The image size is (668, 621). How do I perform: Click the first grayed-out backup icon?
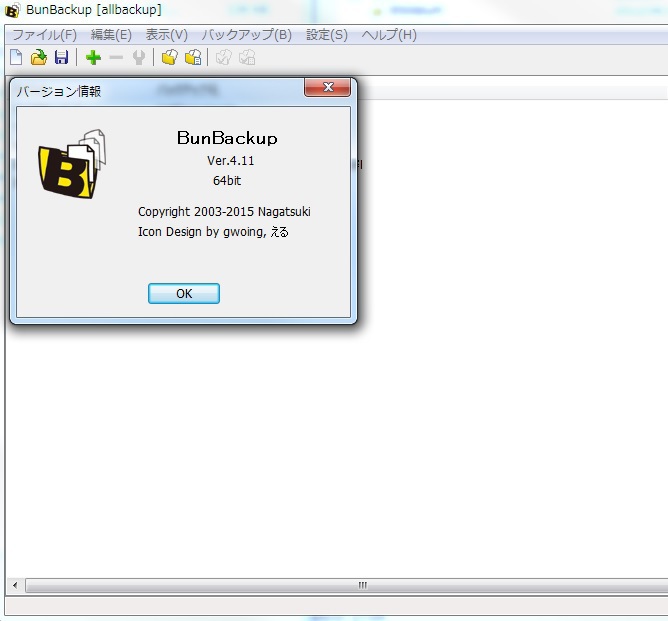pyautogui.click(x=224, y=57)
